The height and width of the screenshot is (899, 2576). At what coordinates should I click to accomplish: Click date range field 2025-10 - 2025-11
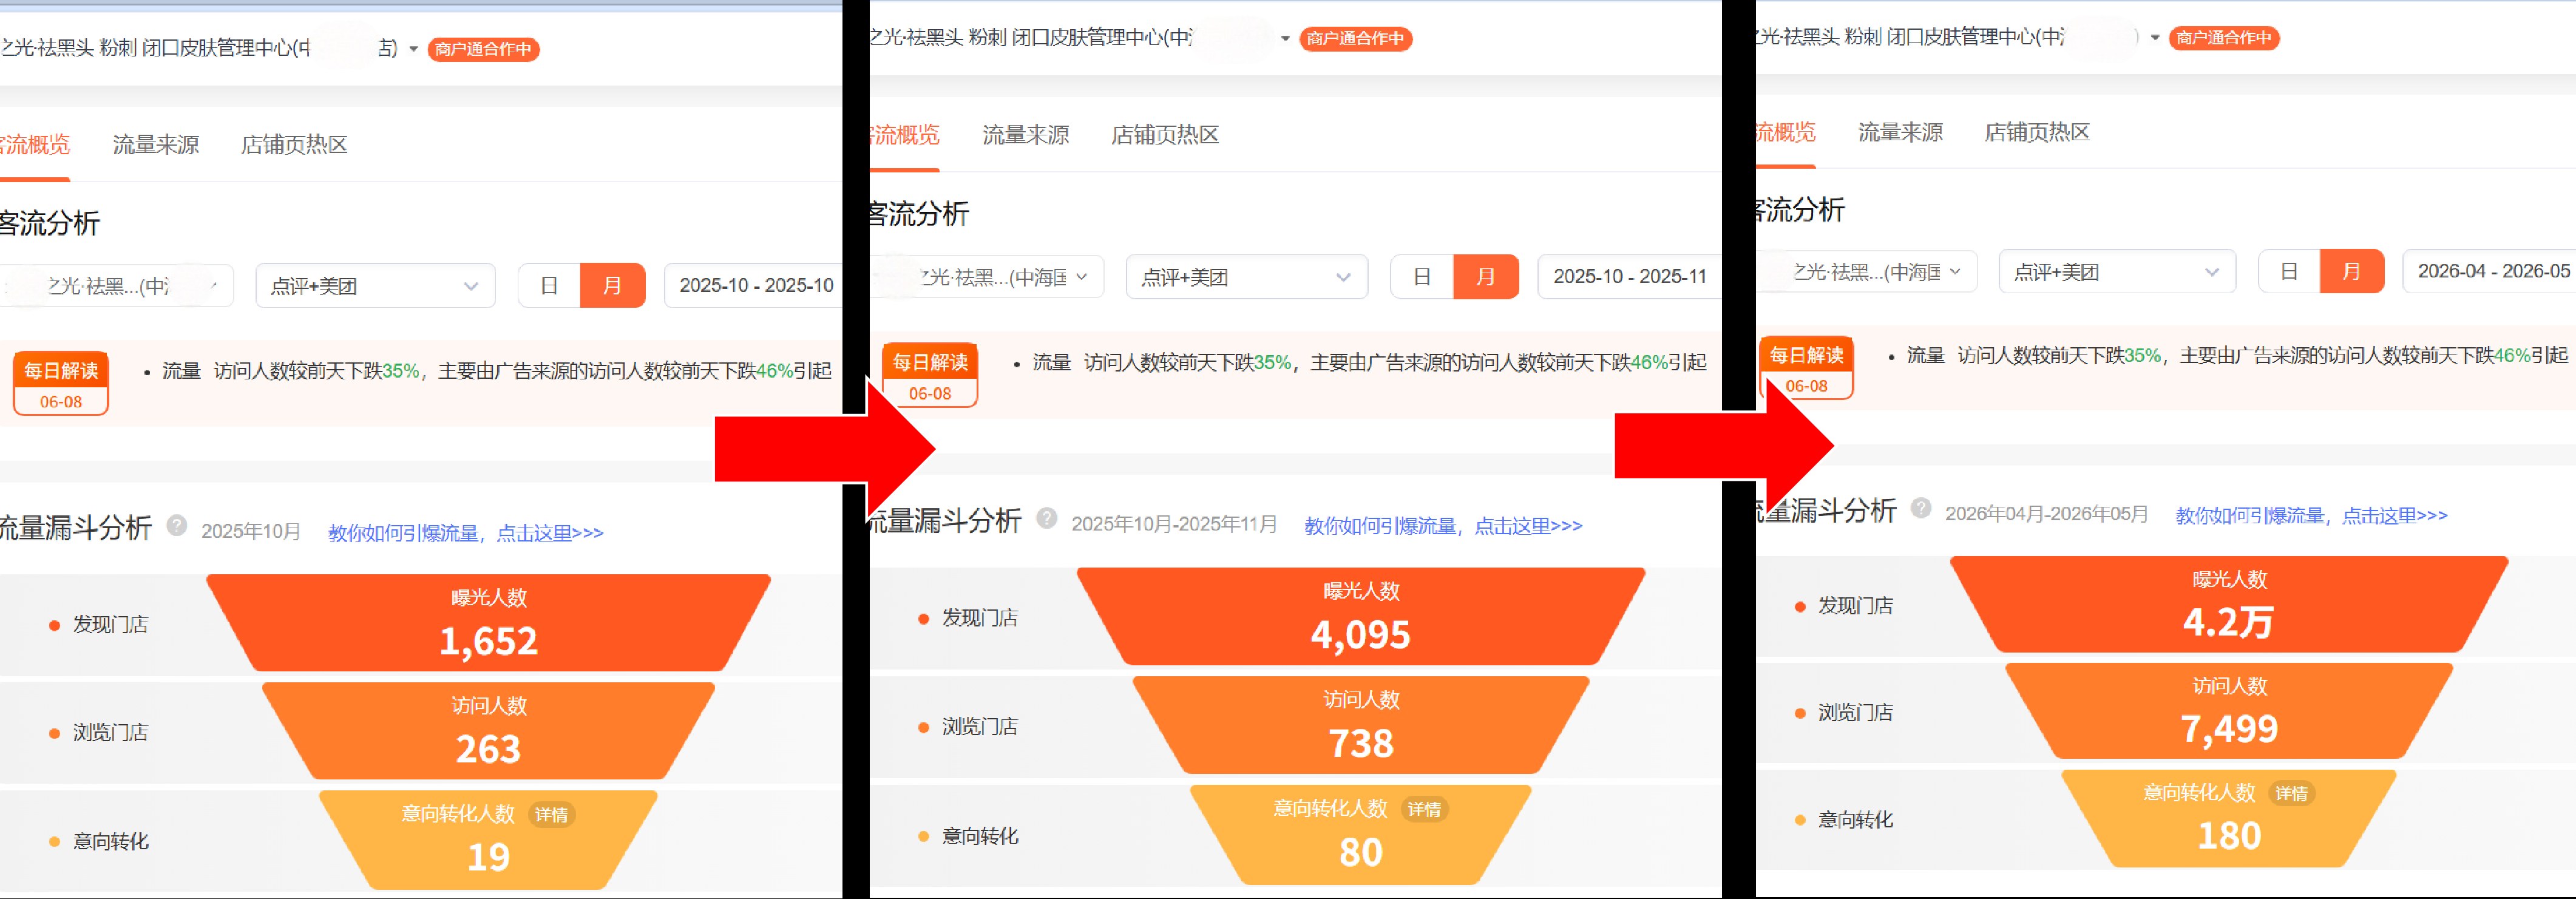[1629, 277]
